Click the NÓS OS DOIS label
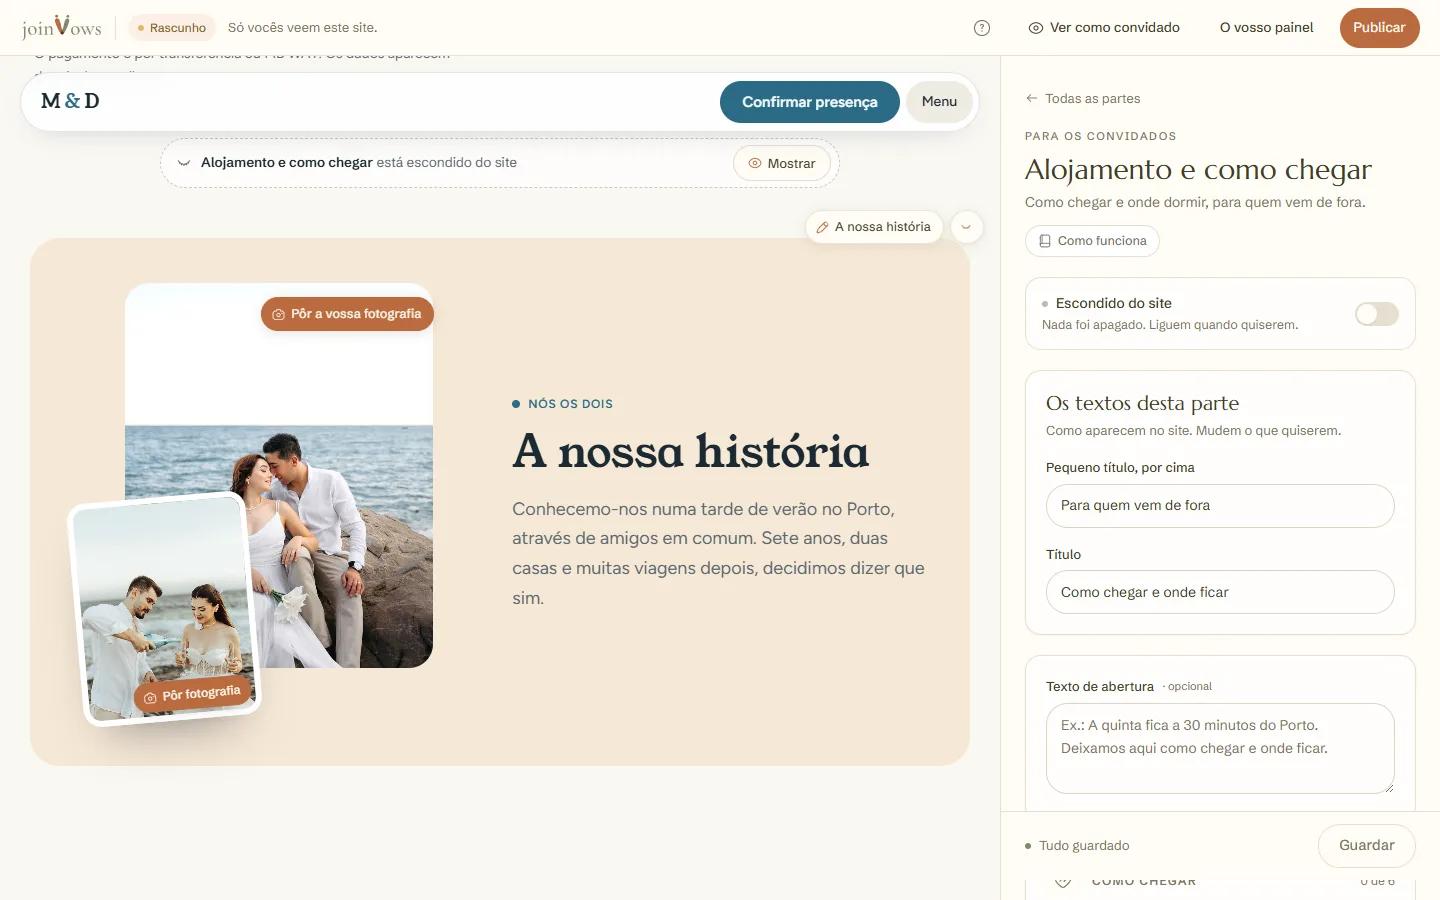 coord(570,404)
